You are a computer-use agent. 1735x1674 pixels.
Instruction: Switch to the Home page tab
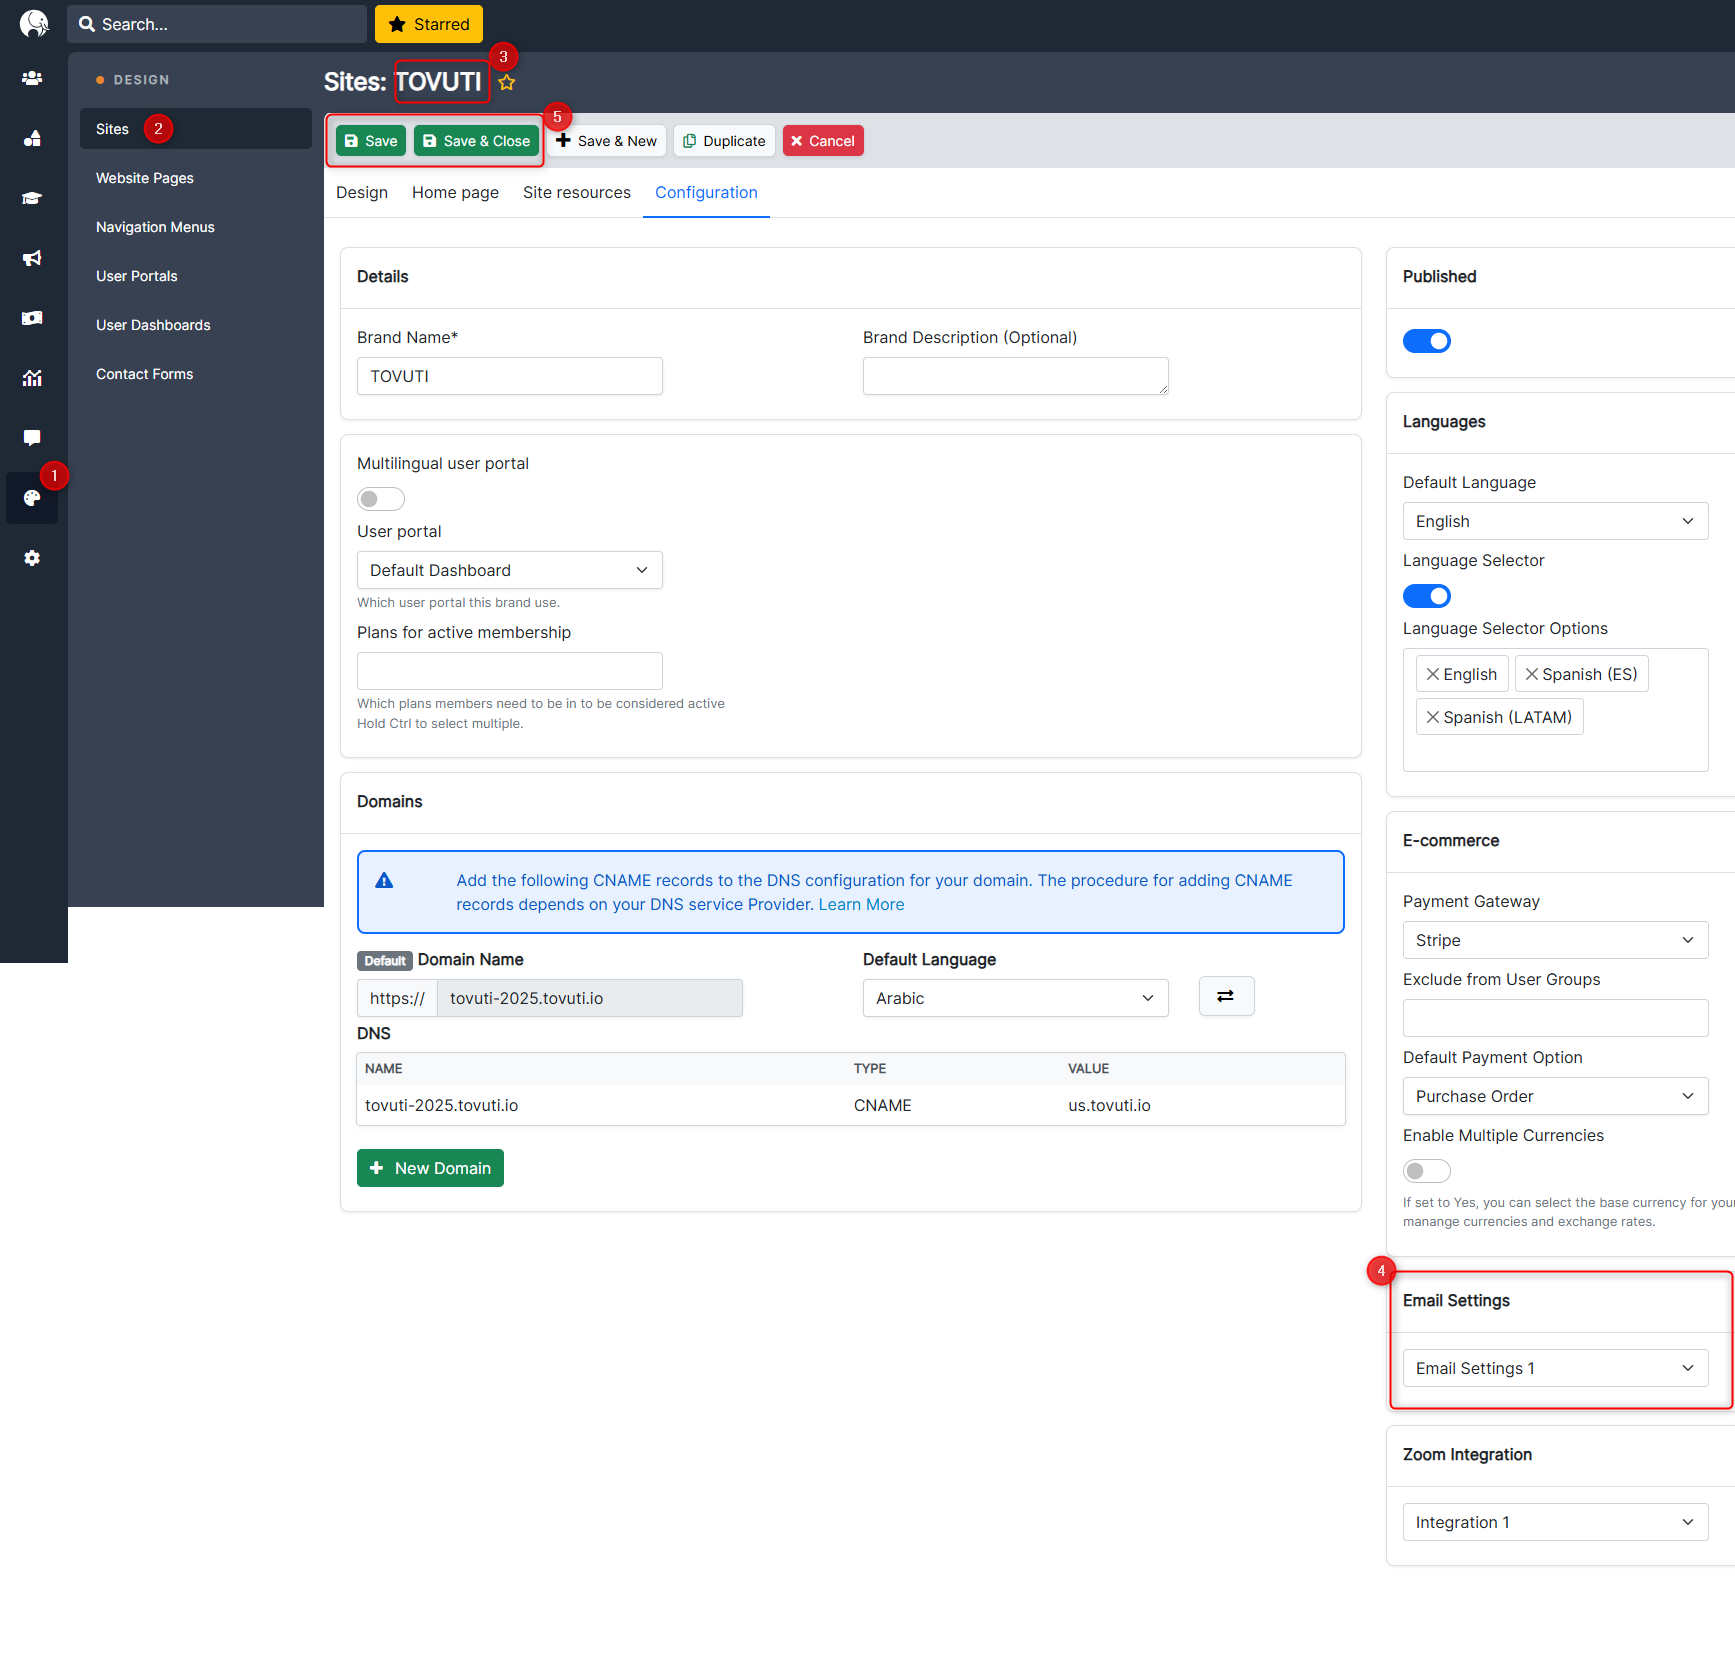pos(455,192)
